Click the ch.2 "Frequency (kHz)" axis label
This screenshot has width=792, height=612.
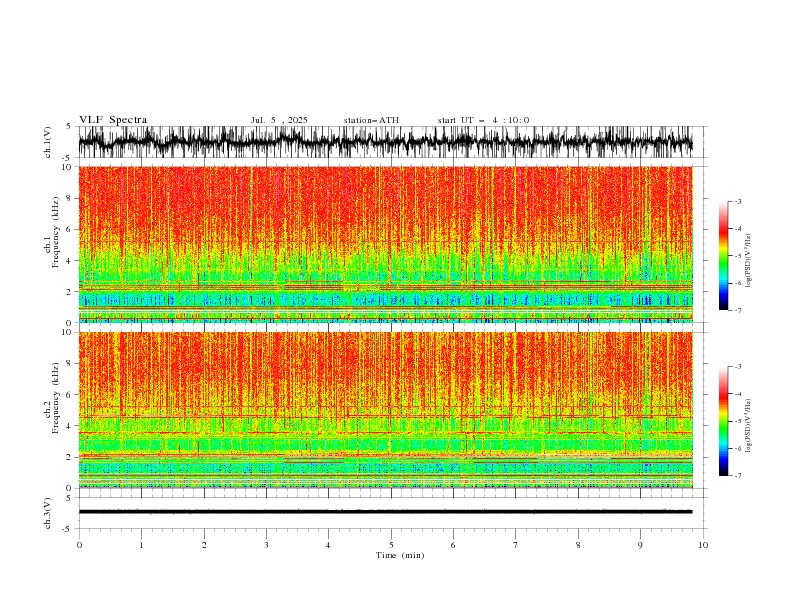(56, 397)
